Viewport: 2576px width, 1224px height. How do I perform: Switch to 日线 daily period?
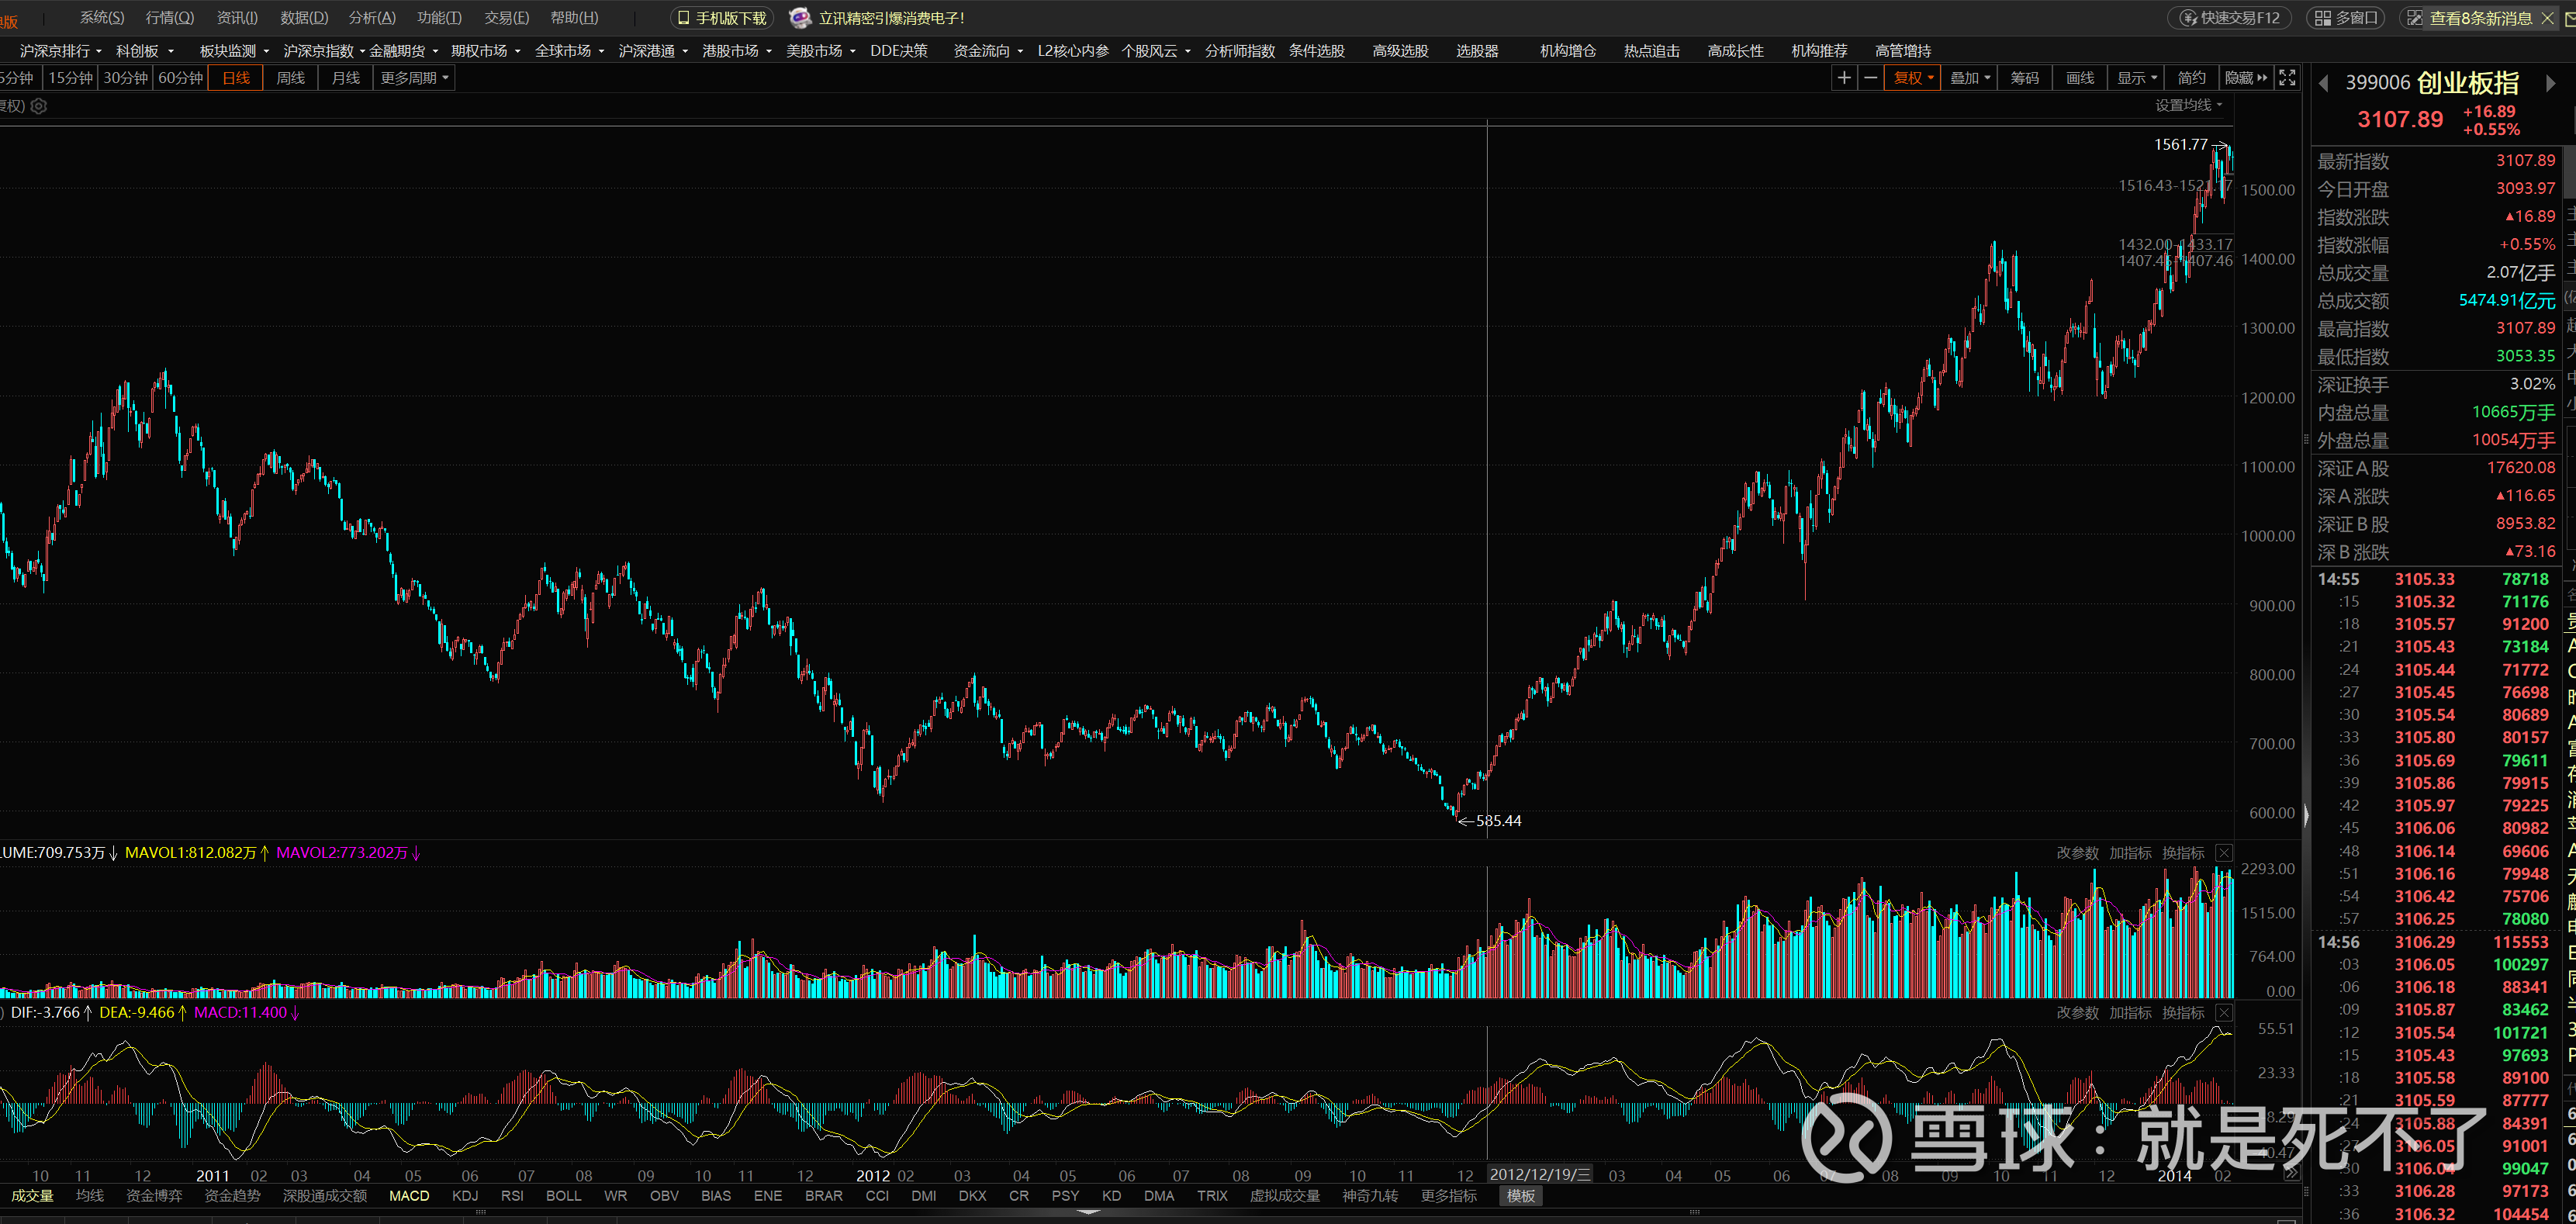click(236, 78)
